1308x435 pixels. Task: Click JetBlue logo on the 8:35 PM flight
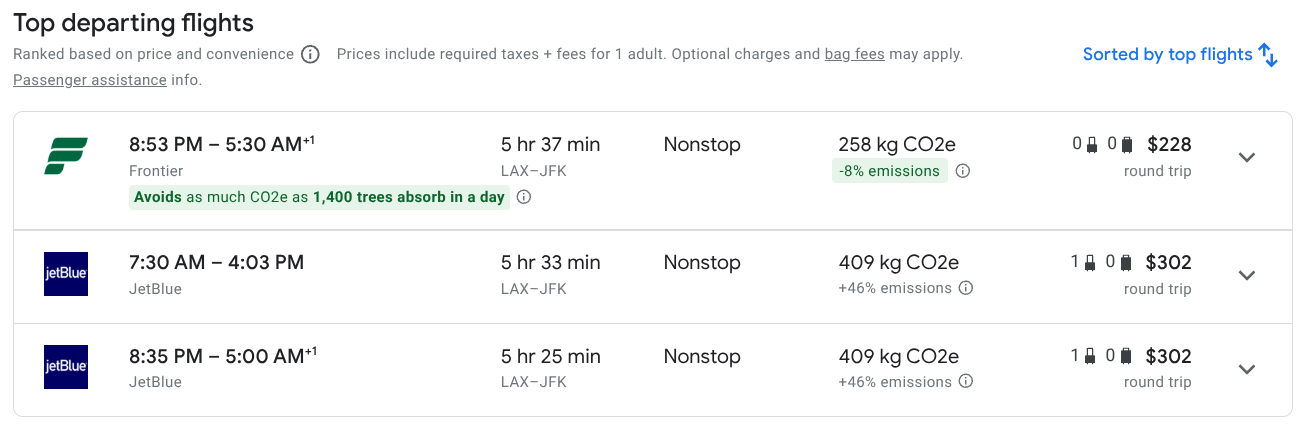coord(66,367)
